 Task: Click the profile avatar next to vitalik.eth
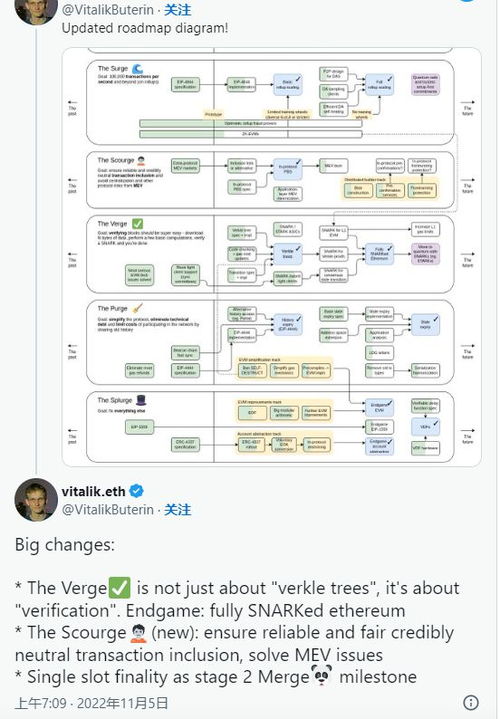(36, 500)
